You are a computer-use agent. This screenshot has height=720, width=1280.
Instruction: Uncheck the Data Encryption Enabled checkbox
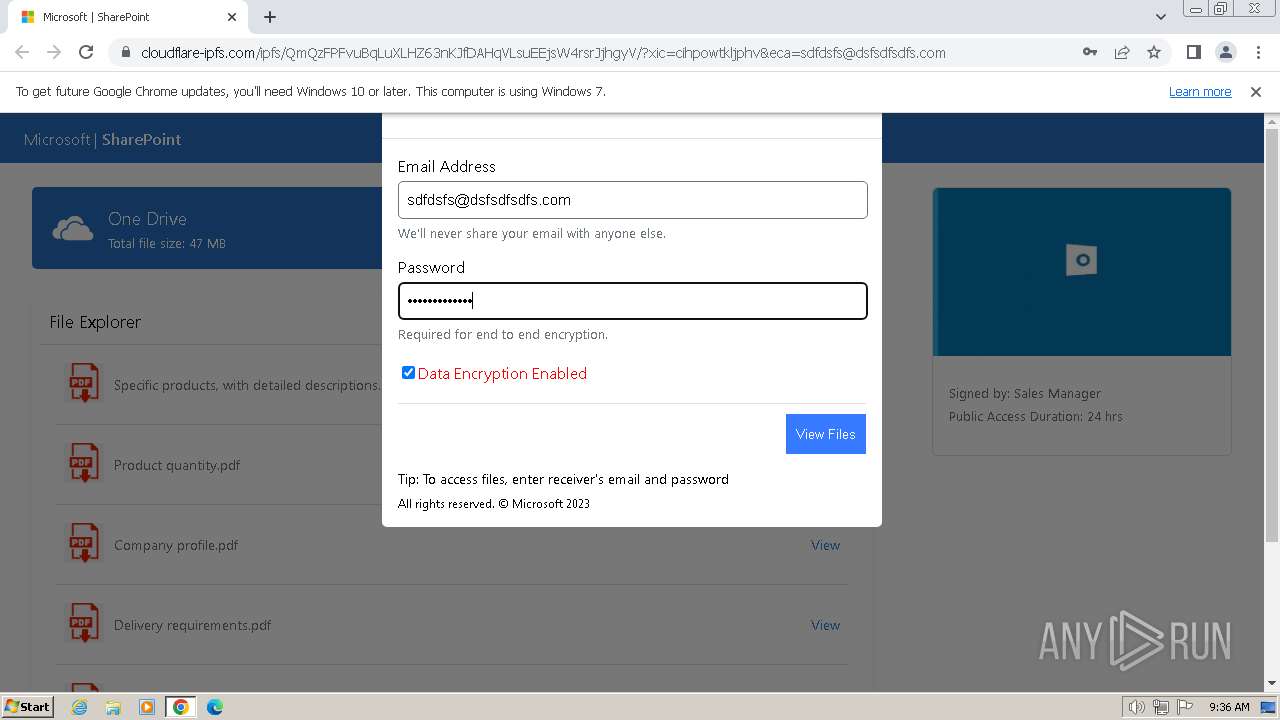408,373
